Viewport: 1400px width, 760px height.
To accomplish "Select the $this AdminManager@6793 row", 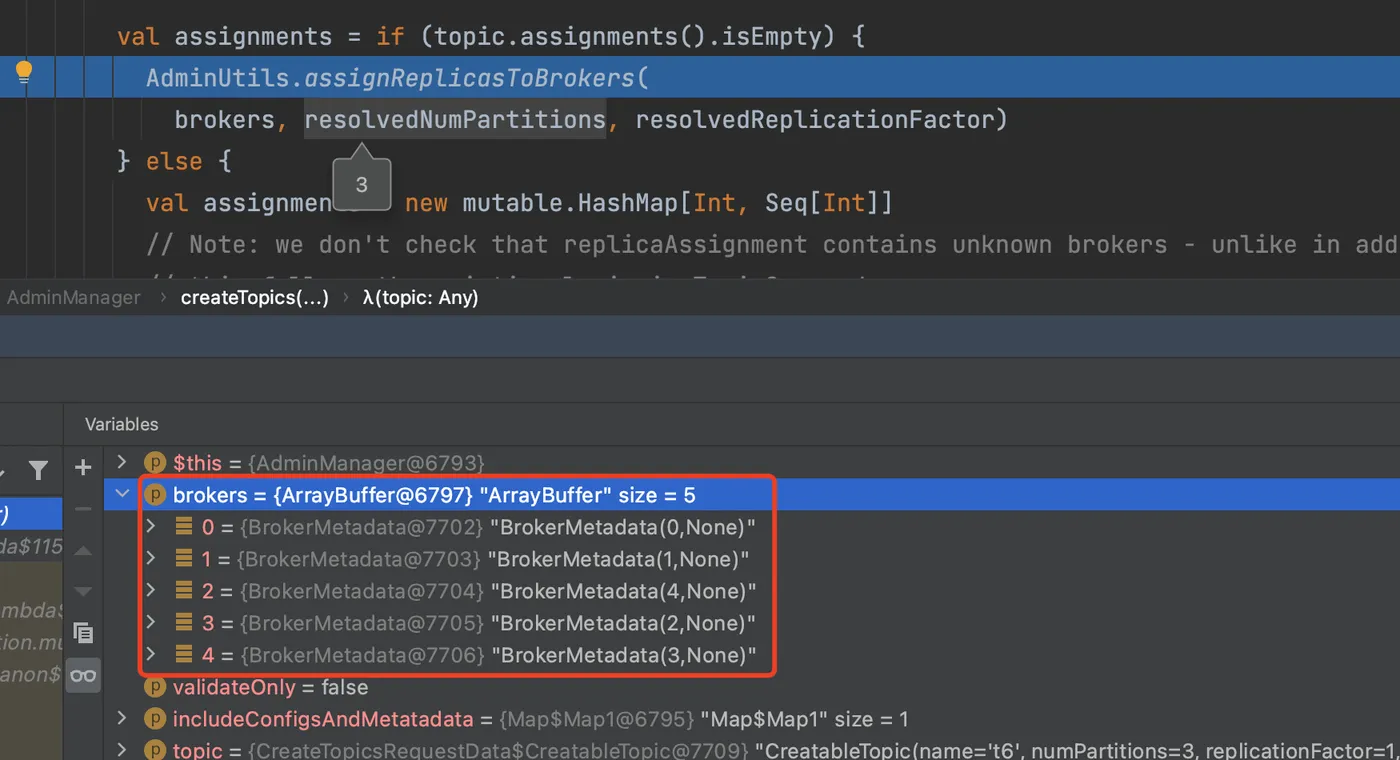I will tap(751, 463).
